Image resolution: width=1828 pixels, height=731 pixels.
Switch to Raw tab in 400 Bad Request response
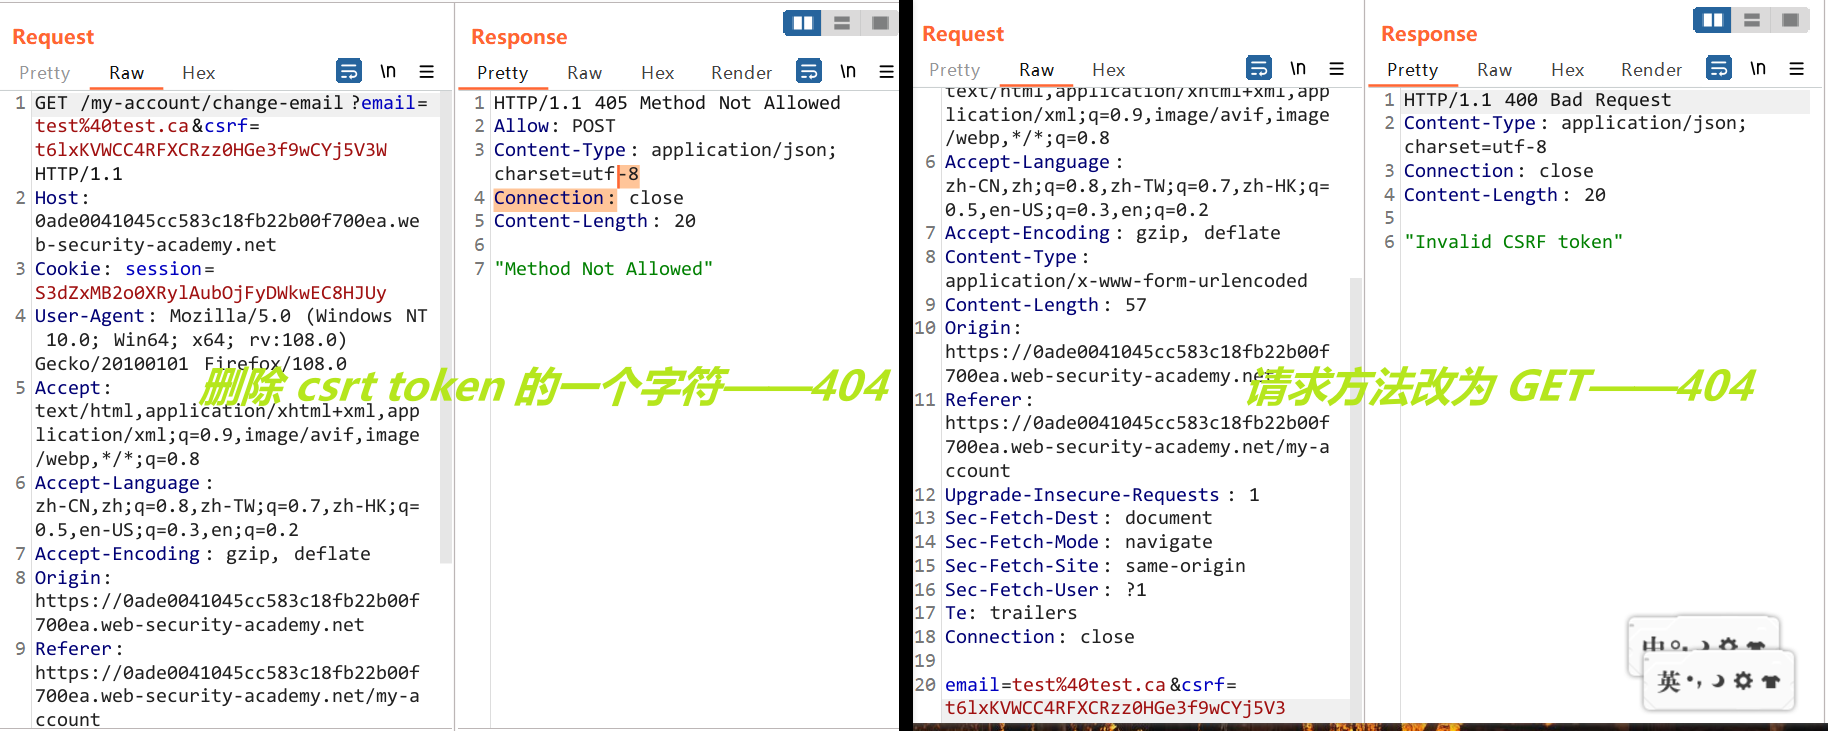click(x=1494, y=69)
